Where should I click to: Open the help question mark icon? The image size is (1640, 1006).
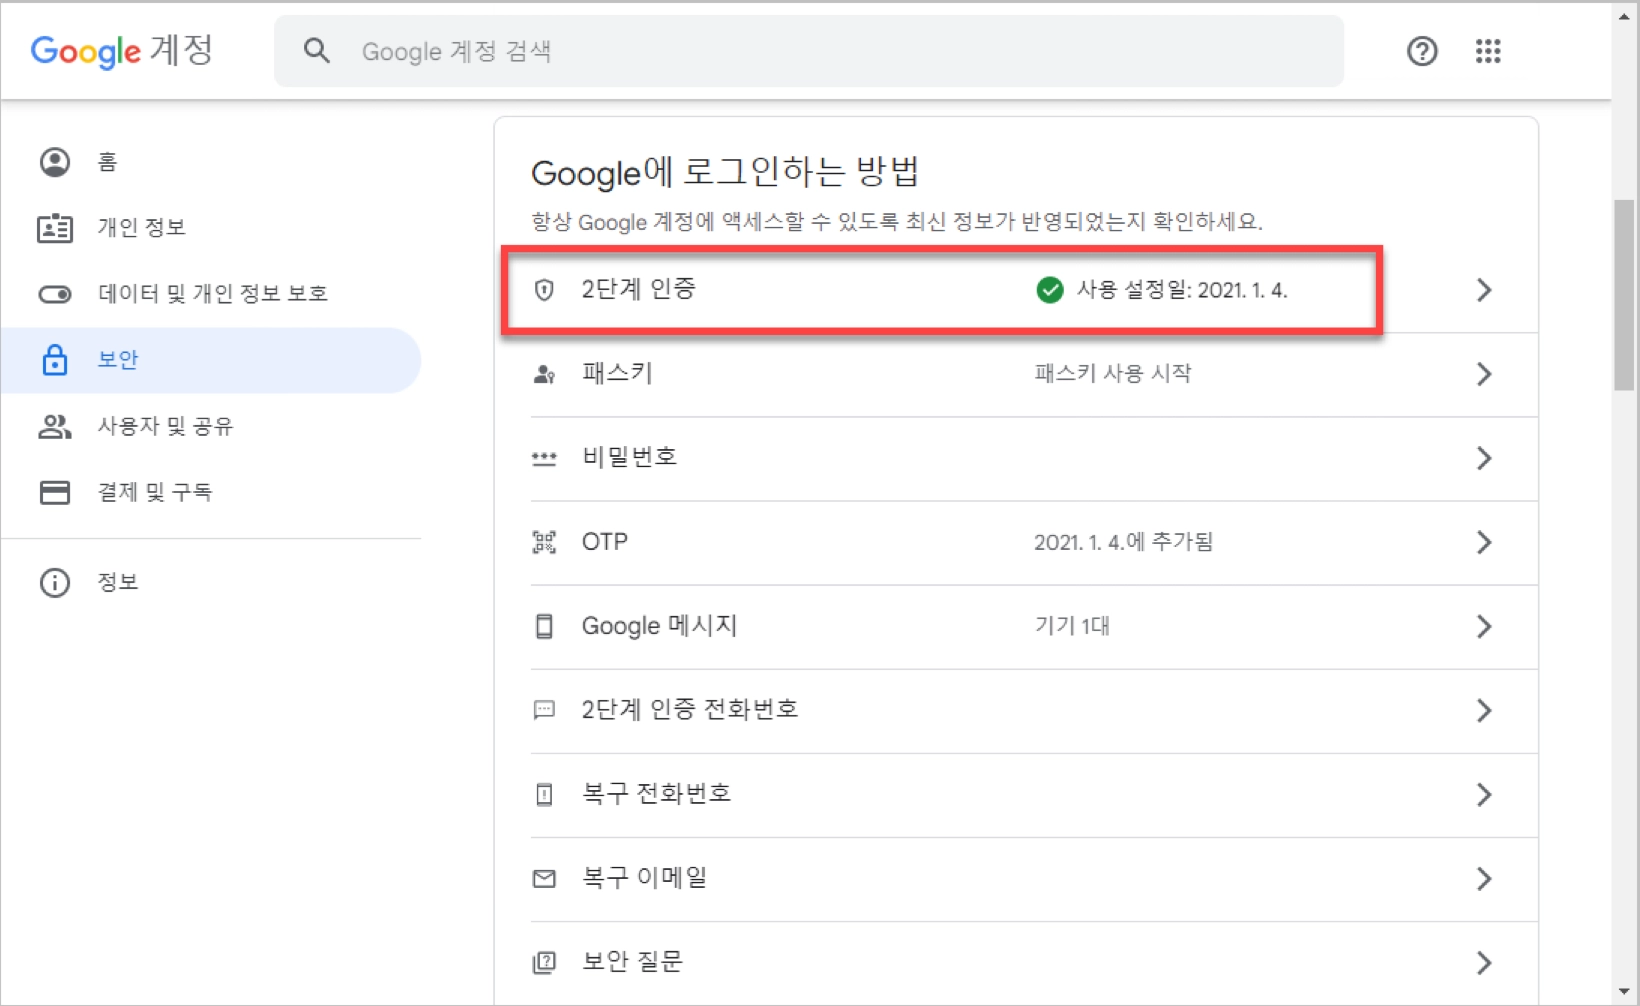pyautogui.click(x=1422, y=51)
